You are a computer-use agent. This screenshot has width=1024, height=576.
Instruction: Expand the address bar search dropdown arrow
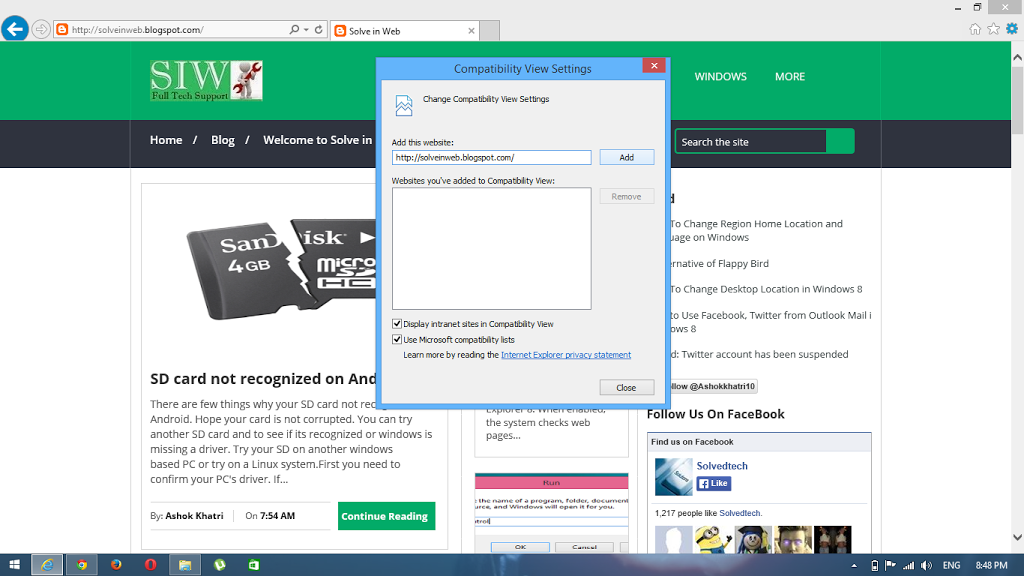point(306,30)
